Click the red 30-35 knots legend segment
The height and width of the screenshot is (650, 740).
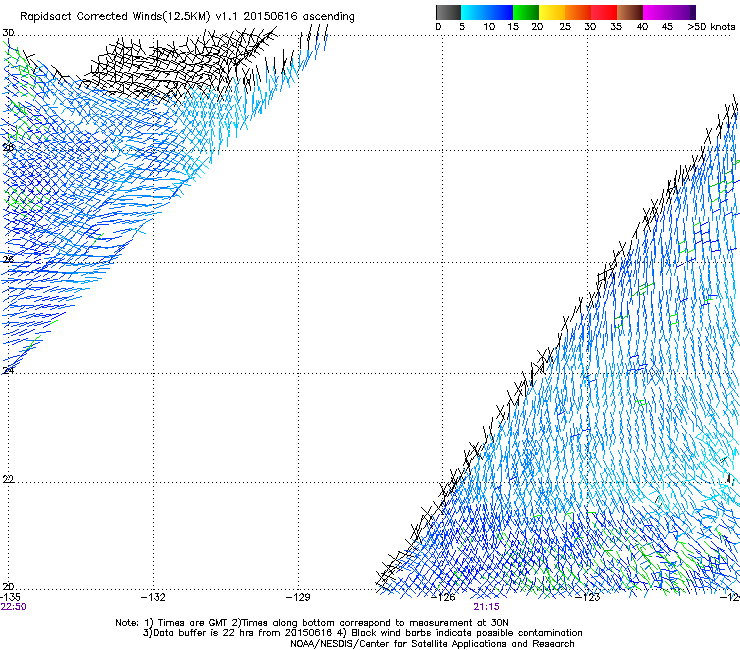[604, 12]
